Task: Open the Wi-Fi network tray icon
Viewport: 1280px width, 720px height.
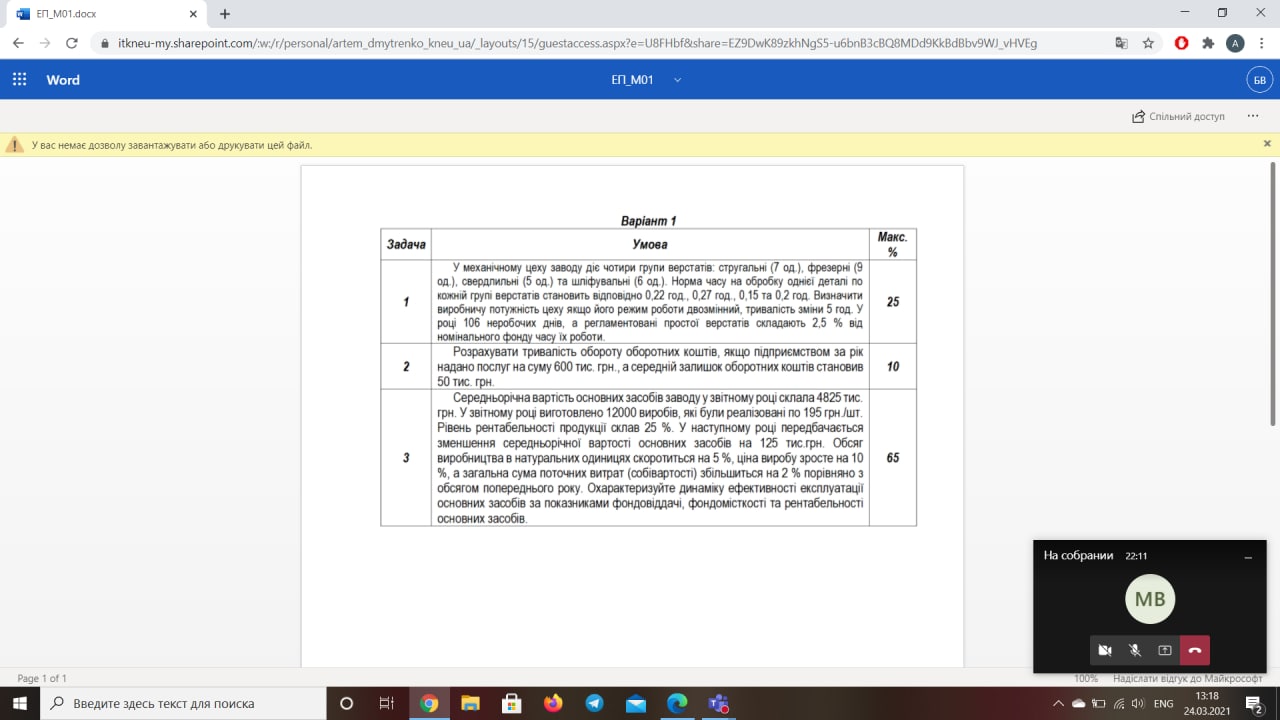Action: tap(1118, 703)
